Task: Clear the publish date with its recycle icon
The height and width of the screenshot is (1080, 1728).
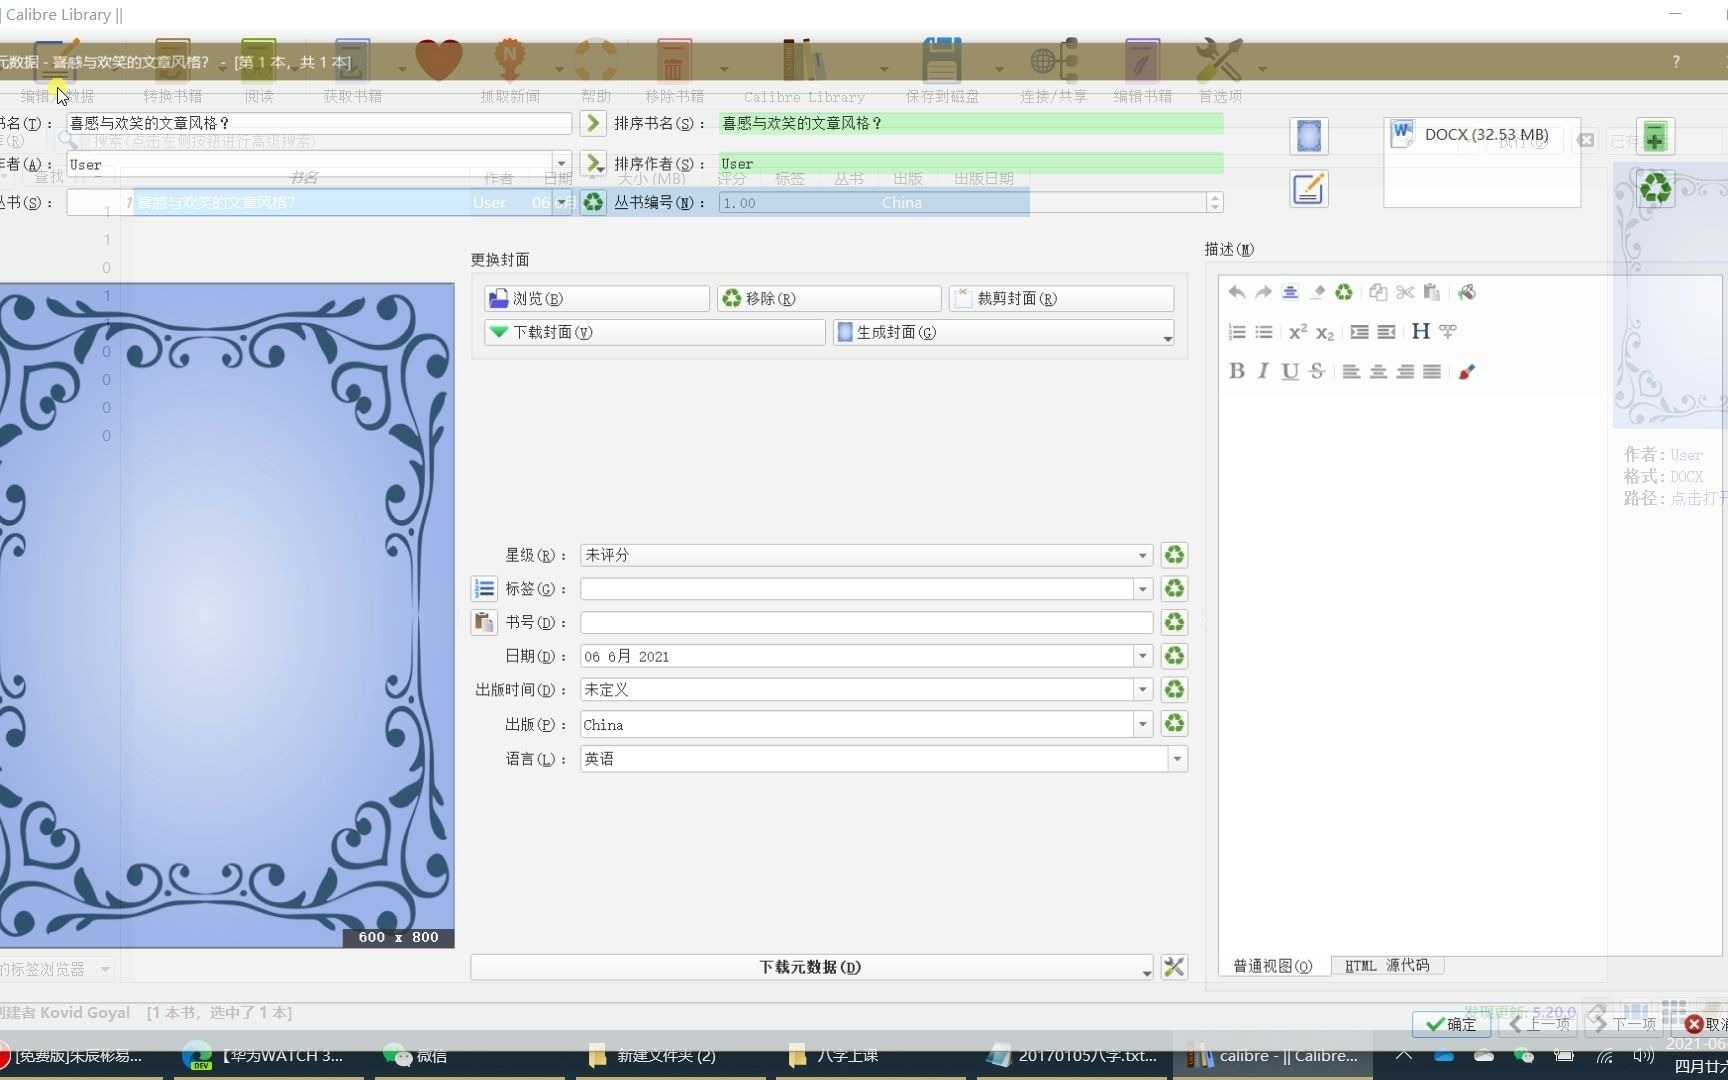Action: click(x=1174, y=690)
